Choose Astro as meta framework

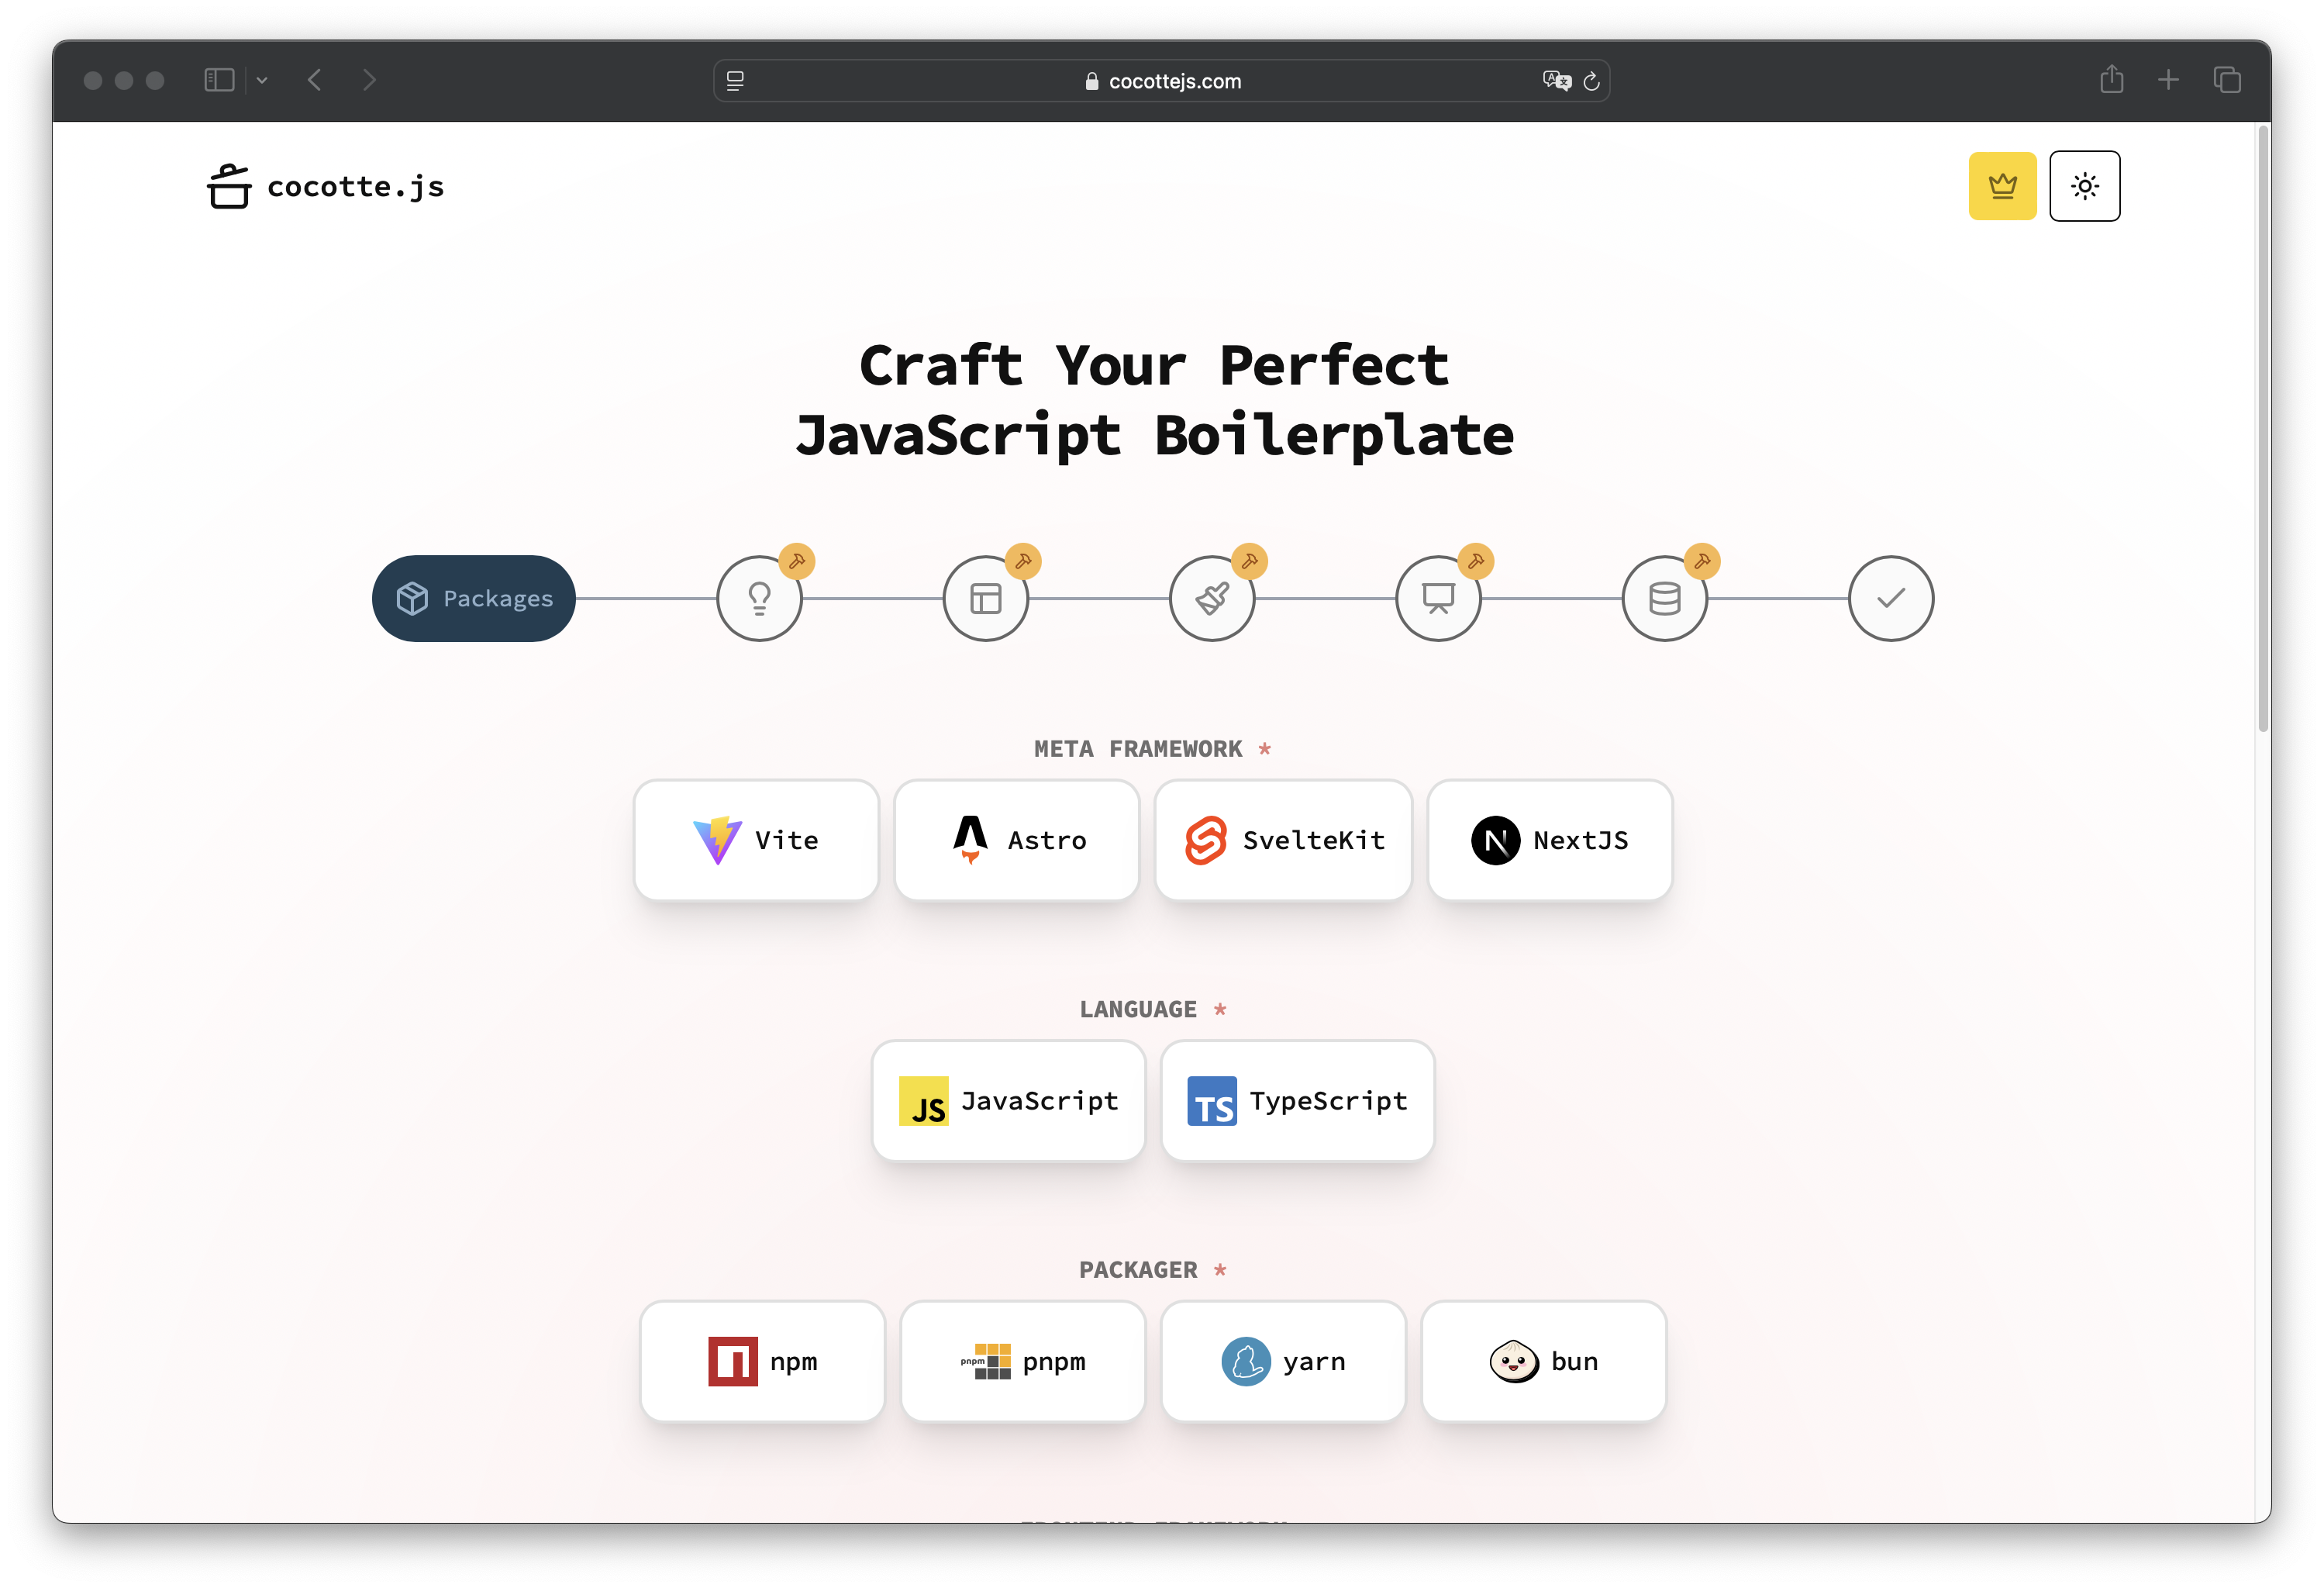[1017, 840]
